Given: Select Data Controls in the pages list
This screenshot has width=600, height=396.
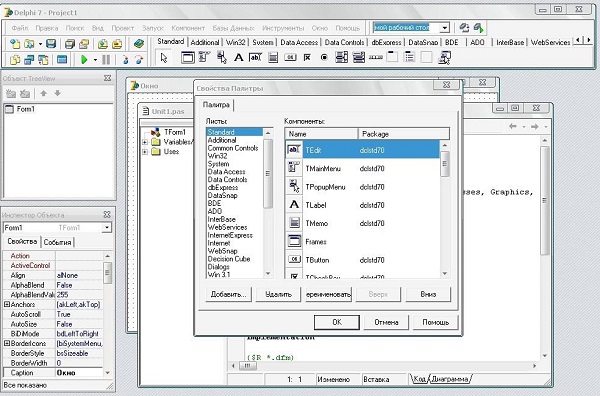Looking at the screenshot, I should pyautogui.click(x=227, y=179).
